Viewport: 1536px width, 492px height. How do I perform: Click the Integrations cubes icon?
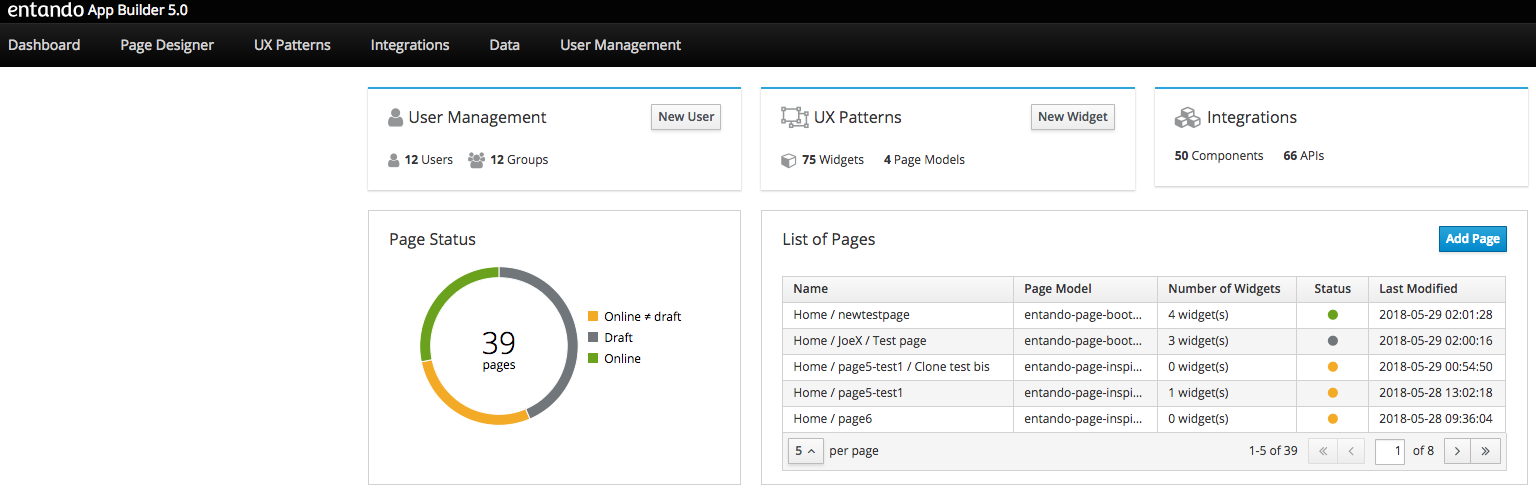(1187, 118)
